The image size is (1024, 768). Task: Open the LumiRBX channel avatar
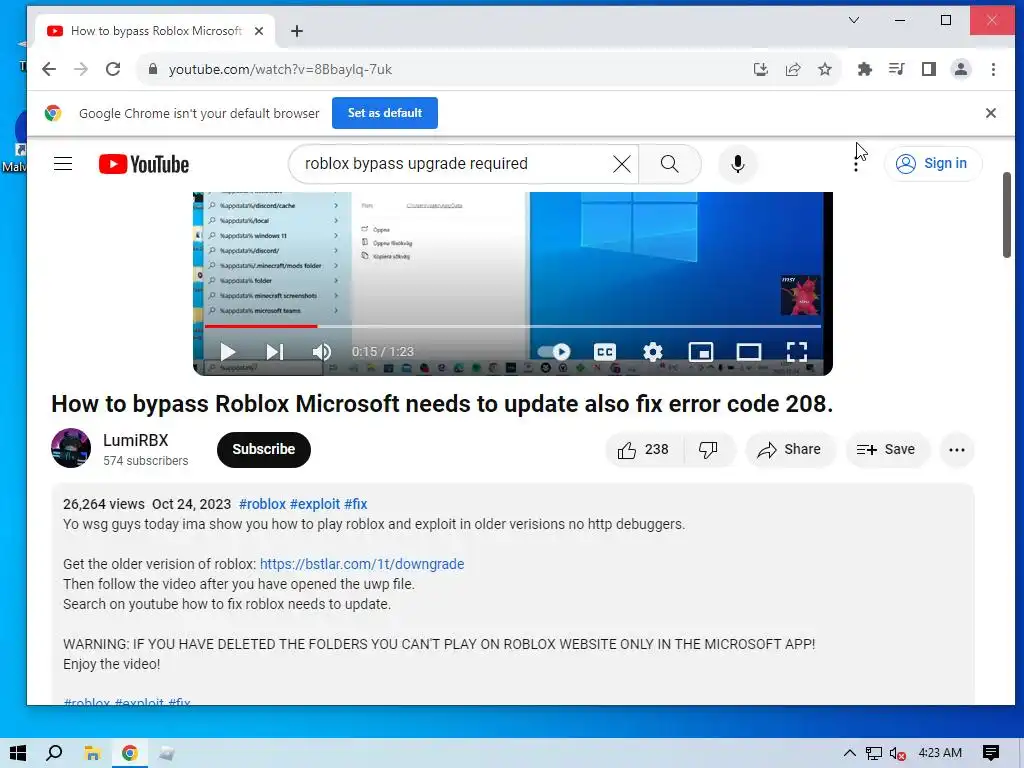click(71, 449)
